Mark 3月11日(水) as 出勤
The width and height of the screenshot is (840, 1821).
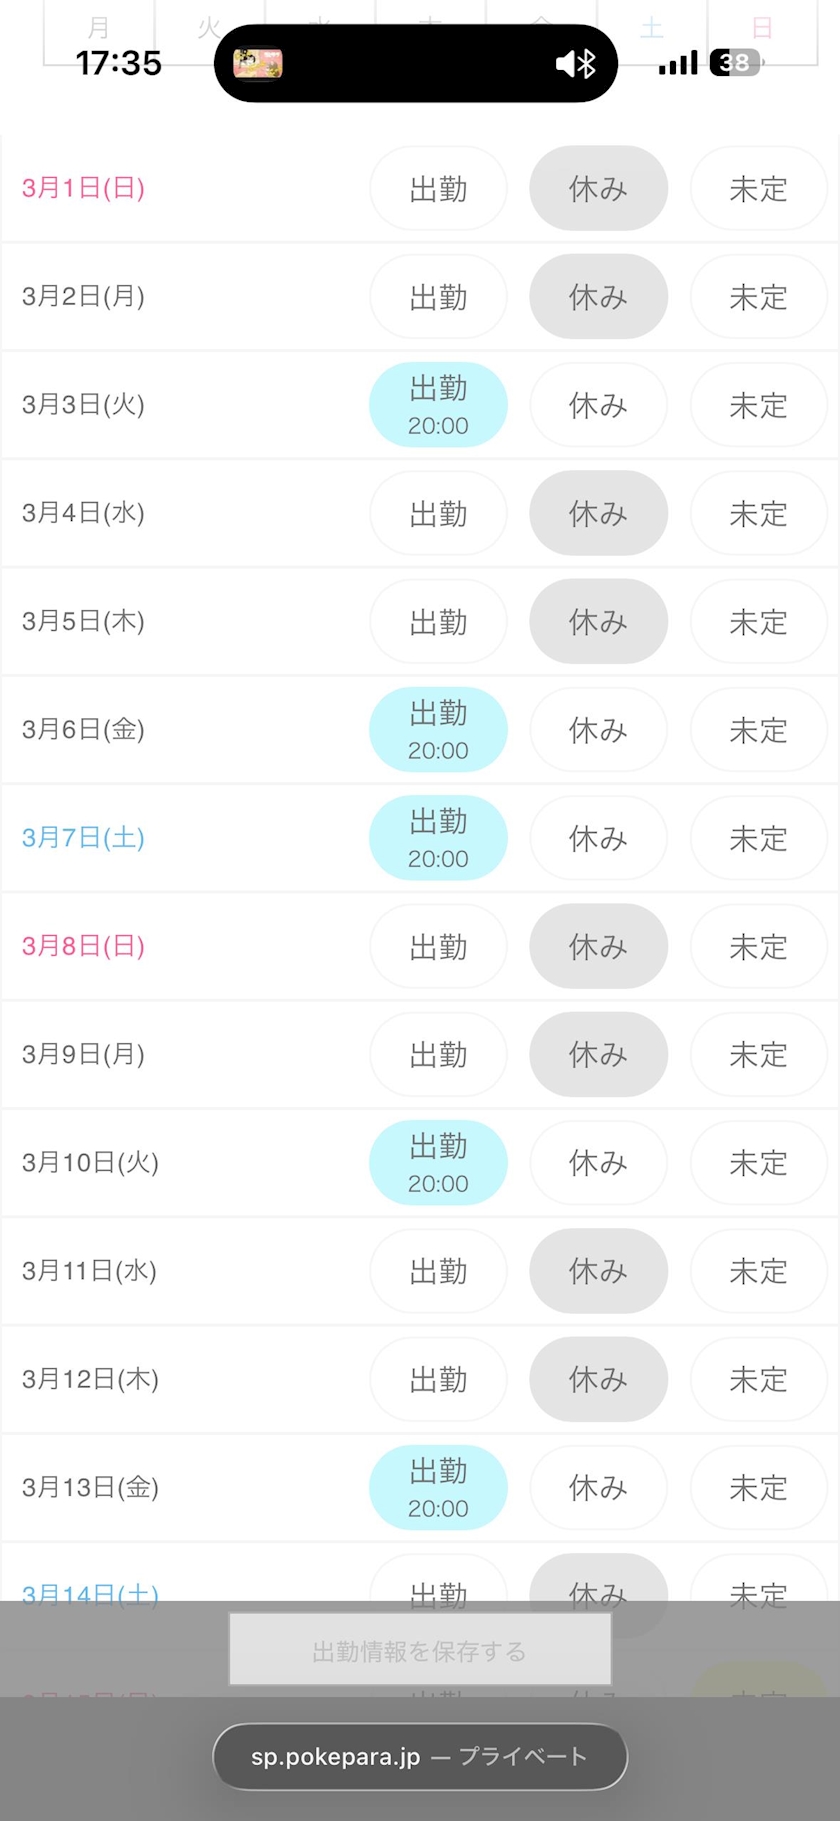pyautogui.click(x=438, y=1271)
